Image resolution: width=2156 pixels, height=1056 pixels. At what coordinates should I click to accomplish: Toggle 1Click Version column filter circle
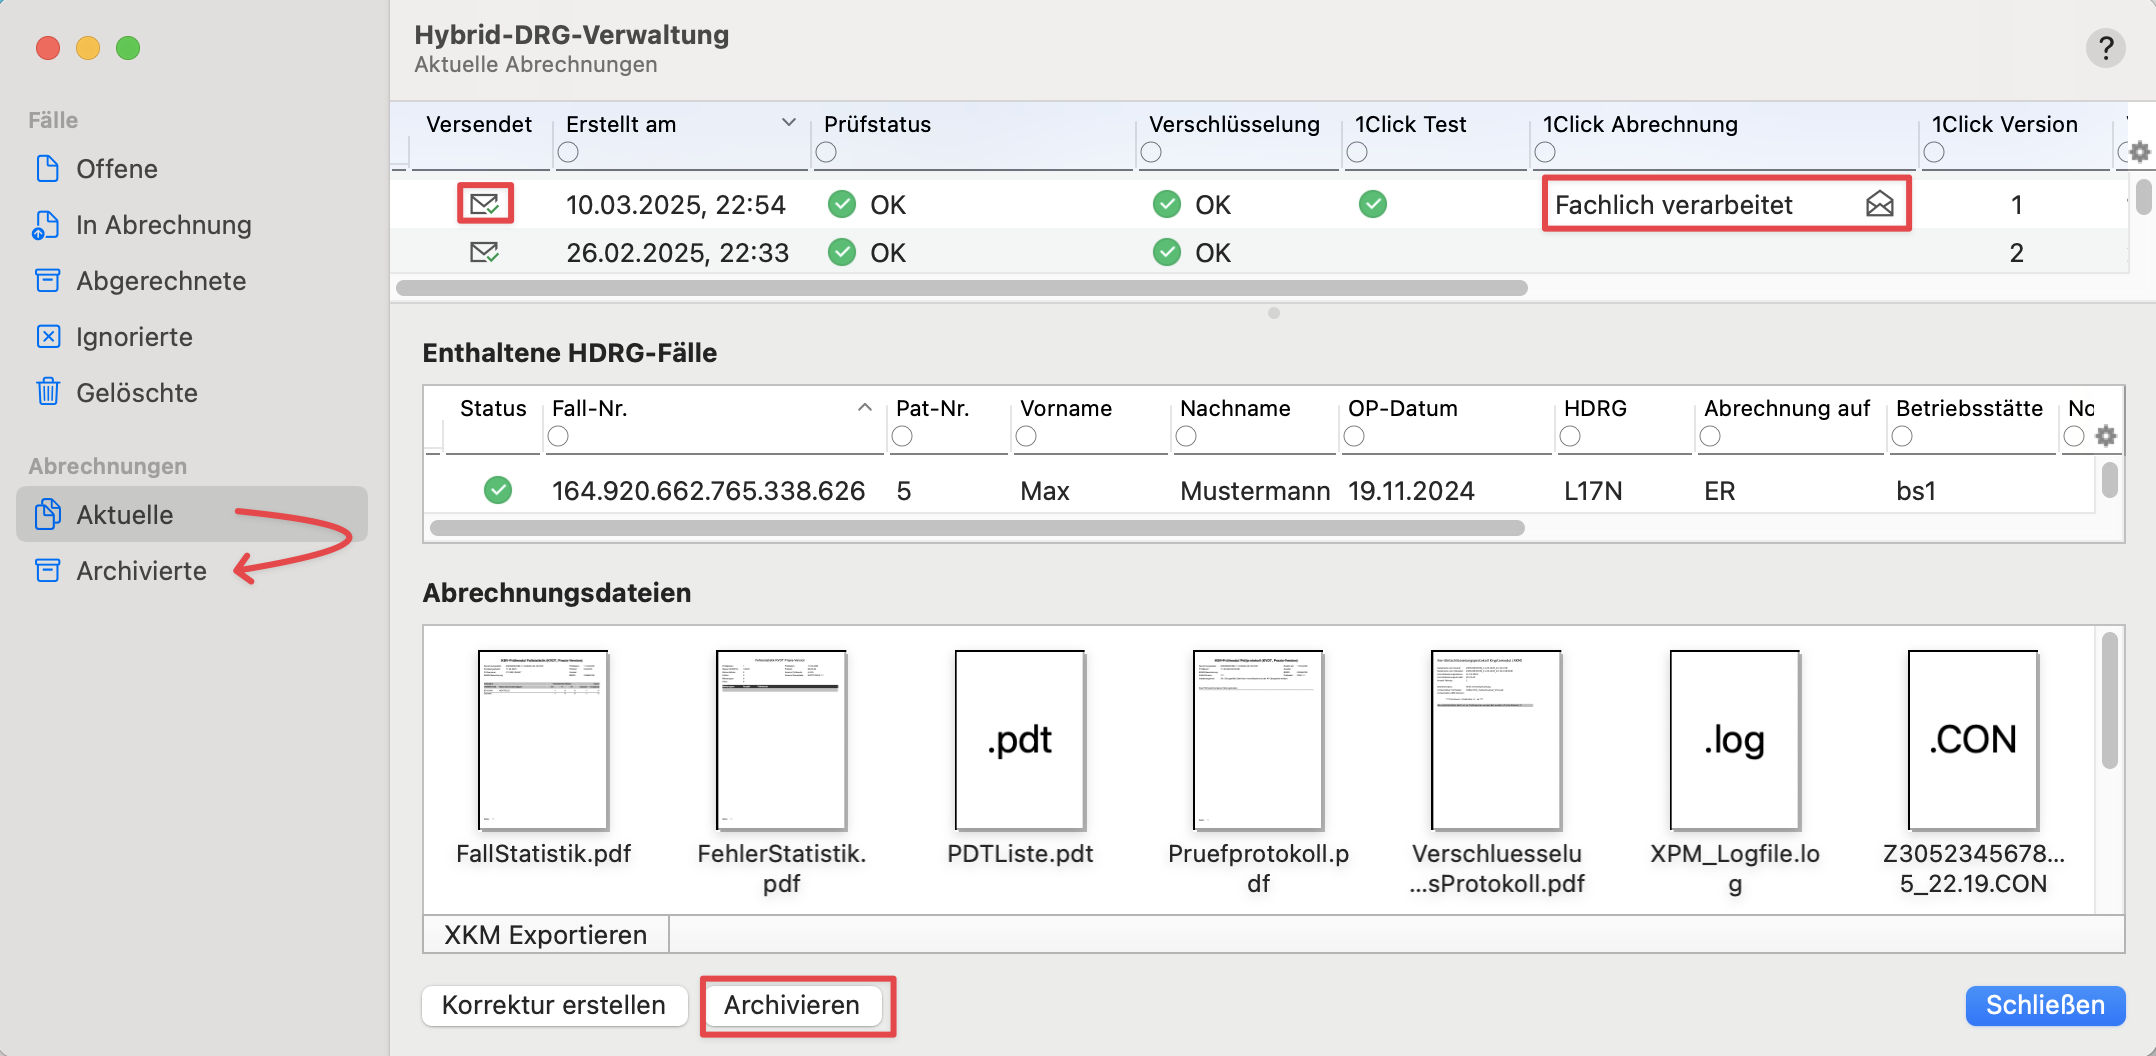click(1934, 152)
